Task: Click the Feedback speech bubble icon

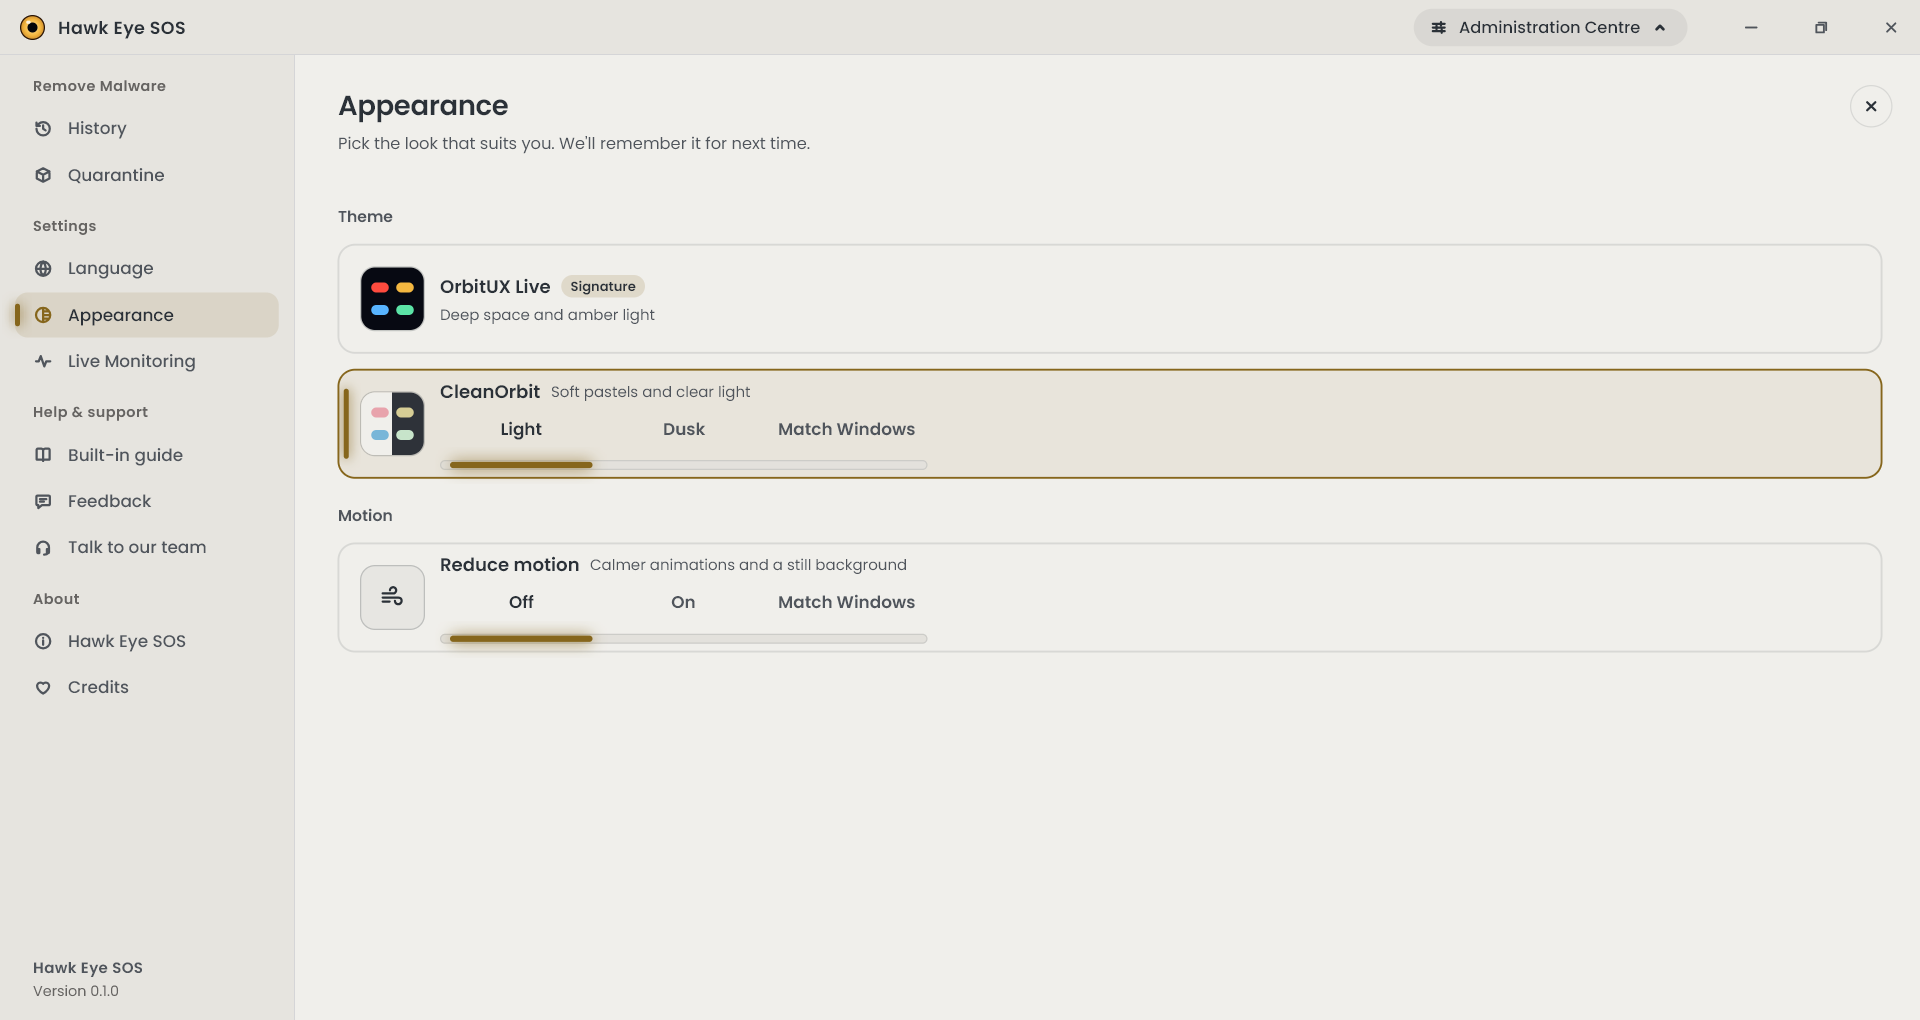Action: [43, 501]
